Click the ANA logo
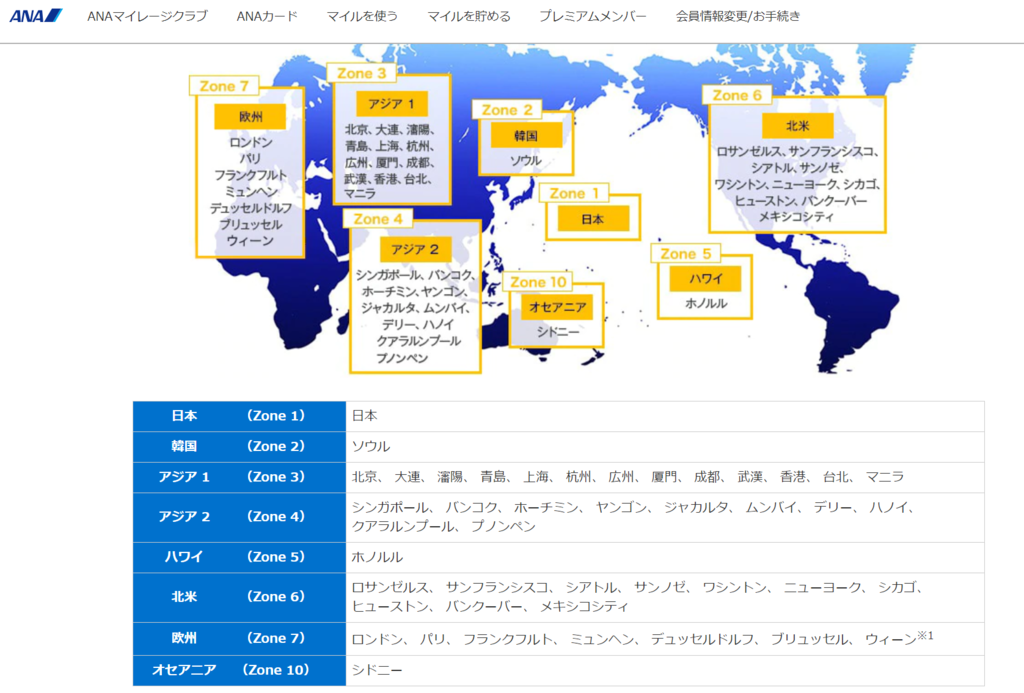 point(36,16)
